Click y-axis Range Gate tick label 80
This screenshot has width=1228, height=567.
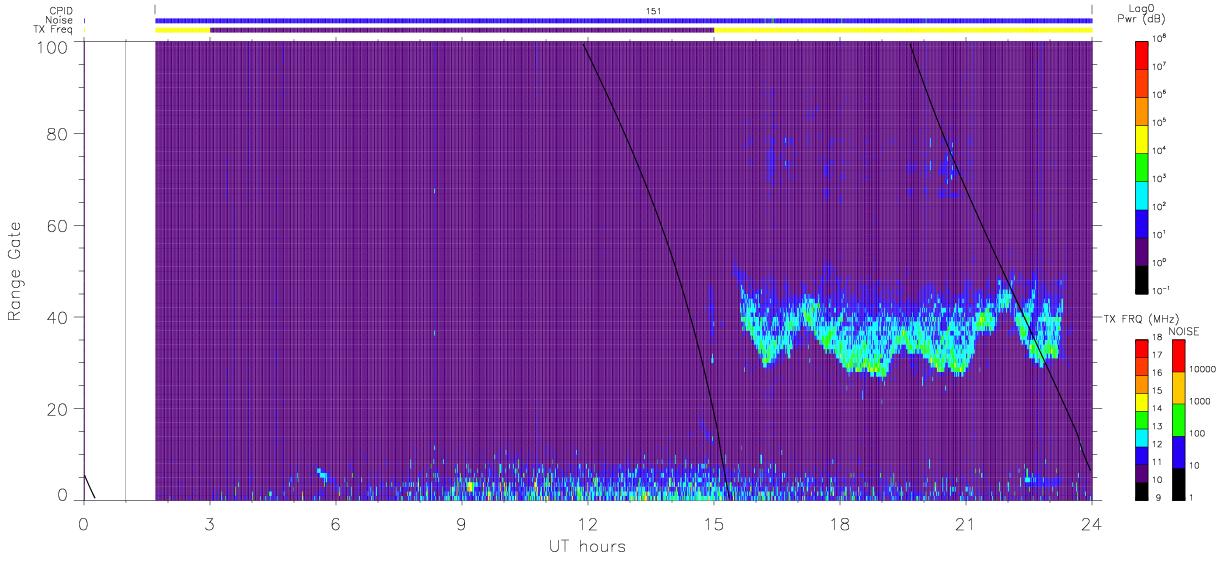point(58,133)
